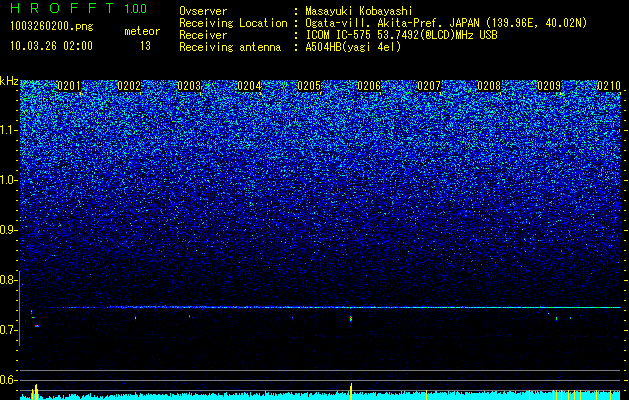Click the "Receiving antenna" field label

(230, 47)
